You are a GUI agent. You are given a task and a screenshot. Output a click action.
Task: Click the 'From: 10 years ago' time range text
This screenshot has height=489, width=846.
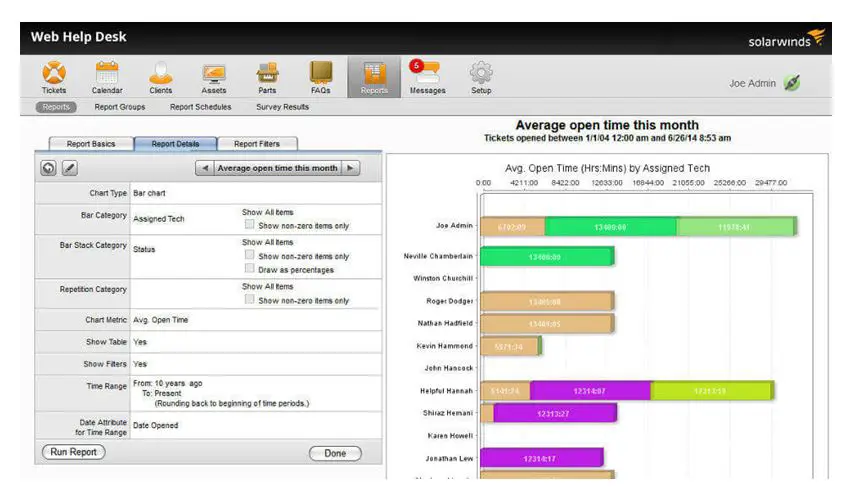(167, 383)
